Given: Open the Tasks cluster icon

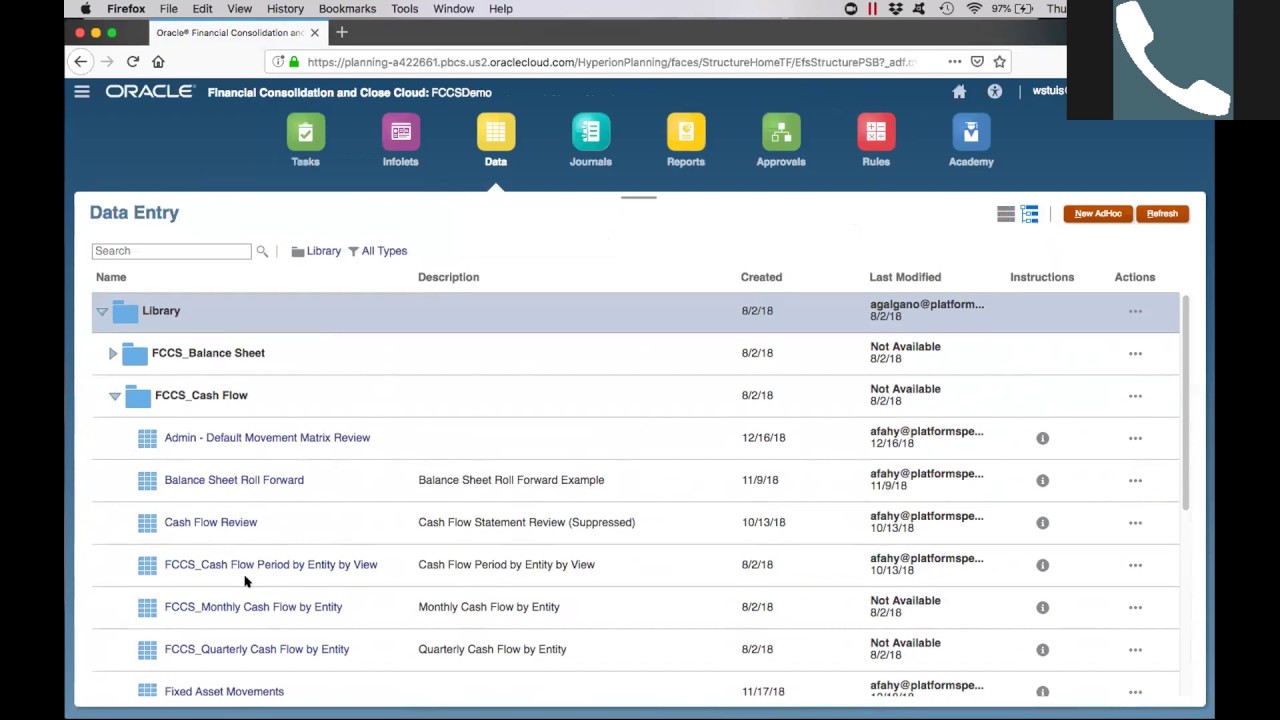Looking at the screenshot, I should (x=305, y=132).
